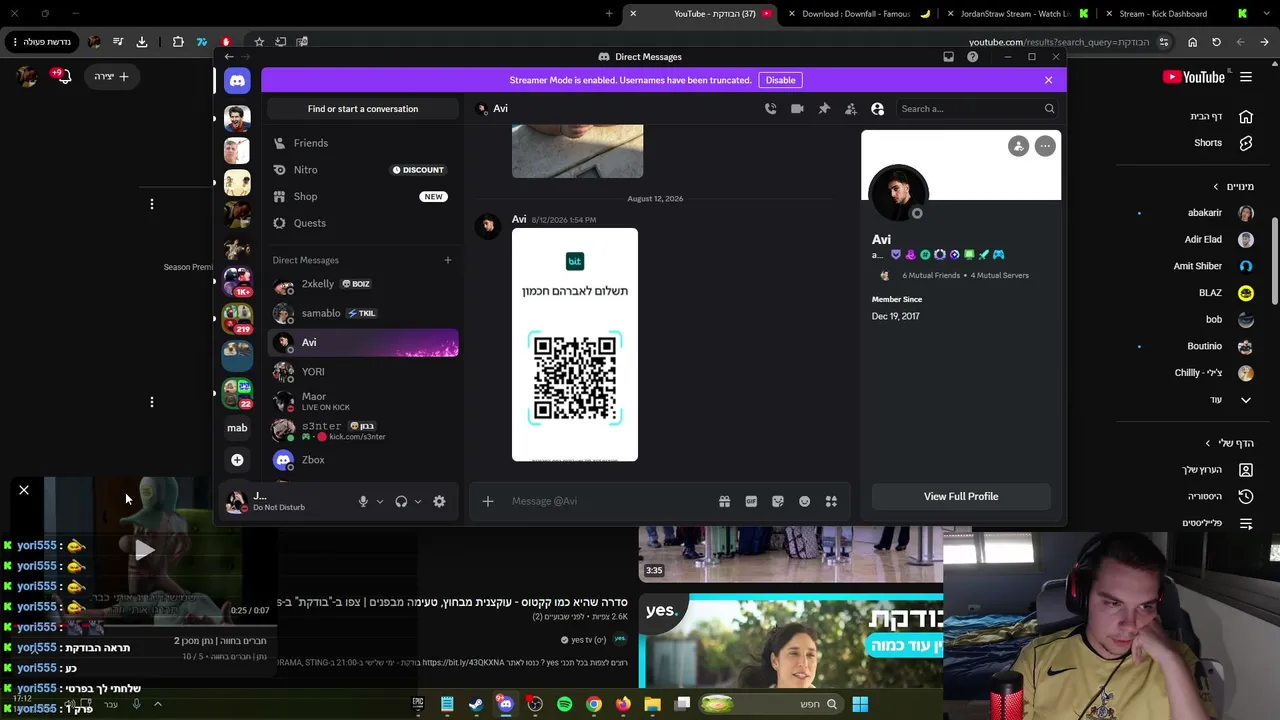Image resolution: width=1280 pixels, height=720 pixels.
Task: Click the YouTube create button
Action: coord(112,77)
